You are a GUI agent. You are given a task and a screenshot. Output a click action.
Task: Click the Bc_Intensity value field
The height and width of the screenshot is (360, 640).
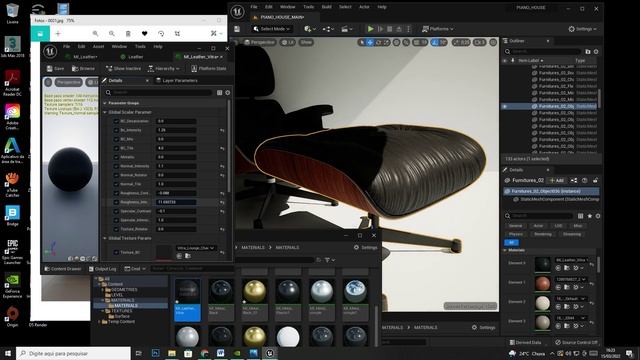[x=176, y=130]
